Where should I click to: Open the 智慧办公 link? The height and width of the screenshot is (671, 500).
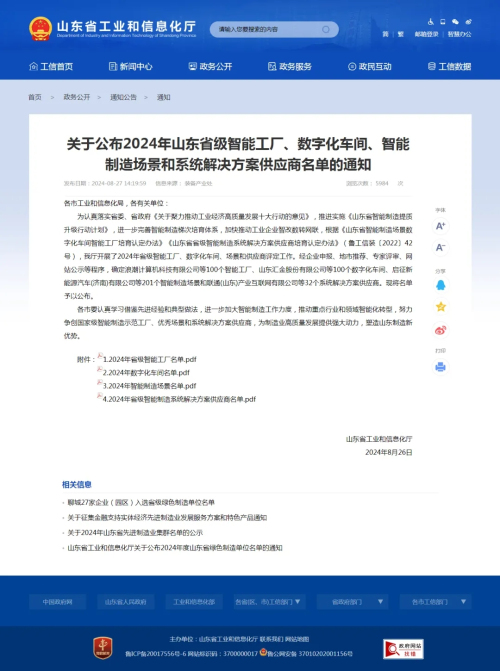pos(459,34)
